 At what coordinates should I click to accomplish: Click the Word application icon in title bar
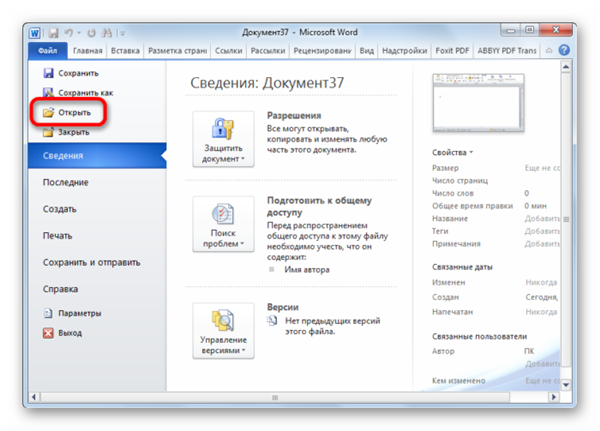click(35, 33)
